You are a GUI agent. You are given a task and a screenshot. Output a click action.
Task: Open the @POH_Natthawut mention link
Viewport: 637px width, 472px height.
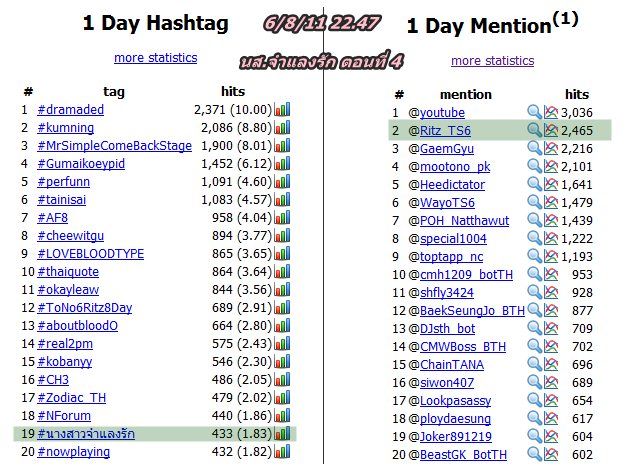click(464, 220)
